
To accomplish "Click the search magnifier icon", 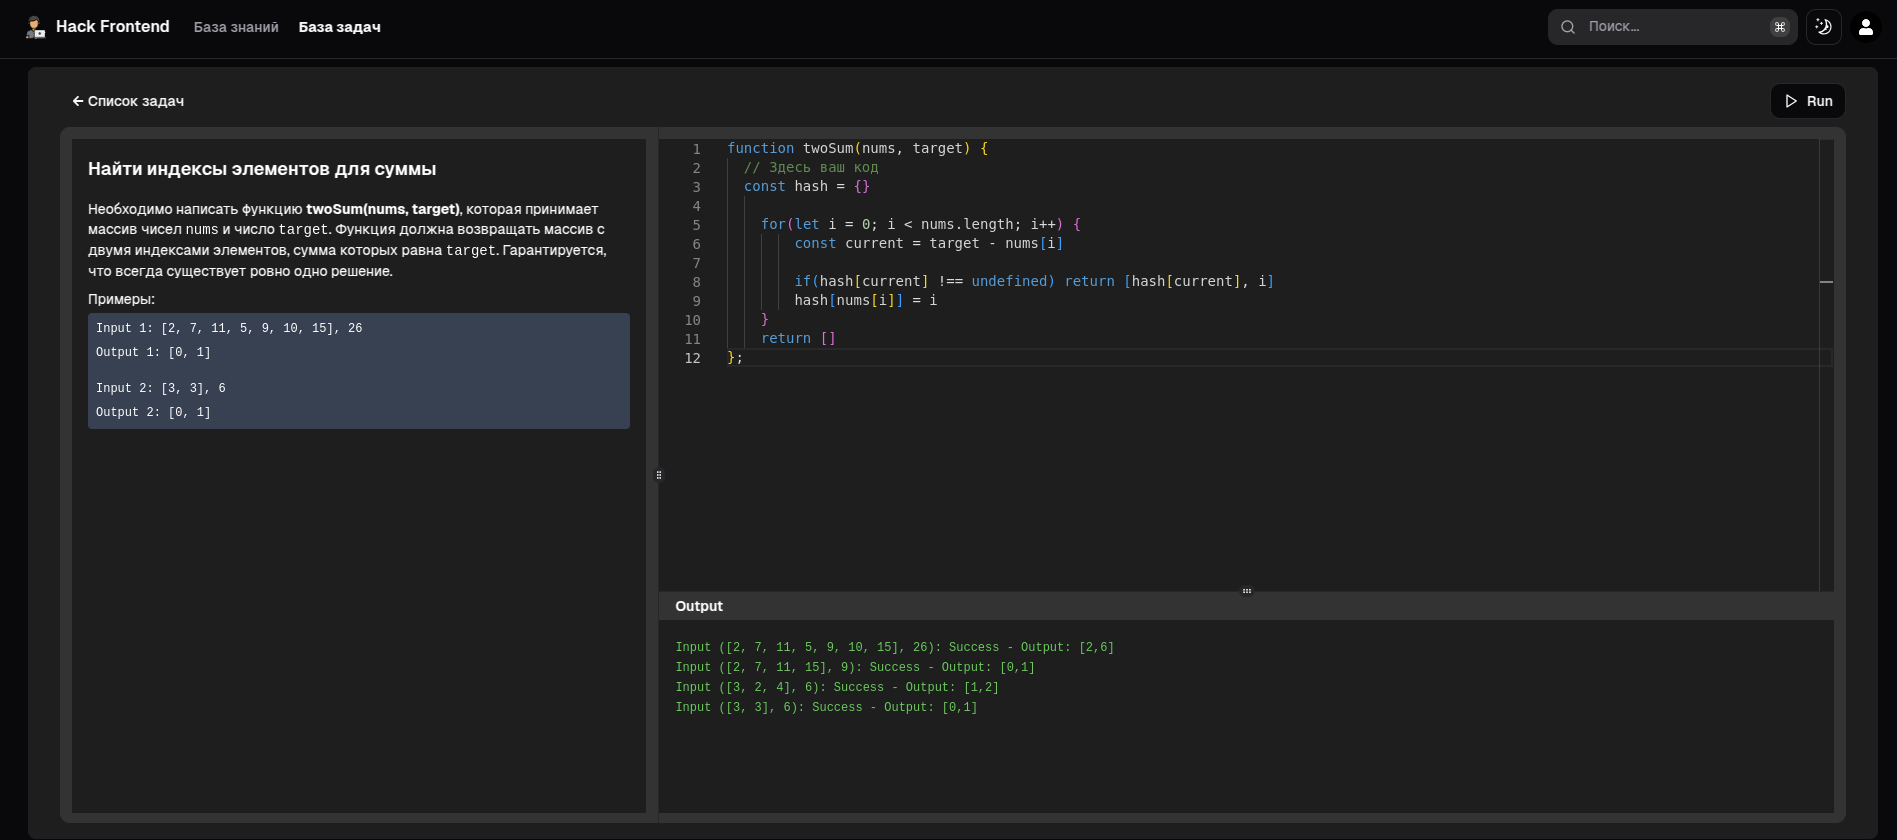I will point(1568,27).
